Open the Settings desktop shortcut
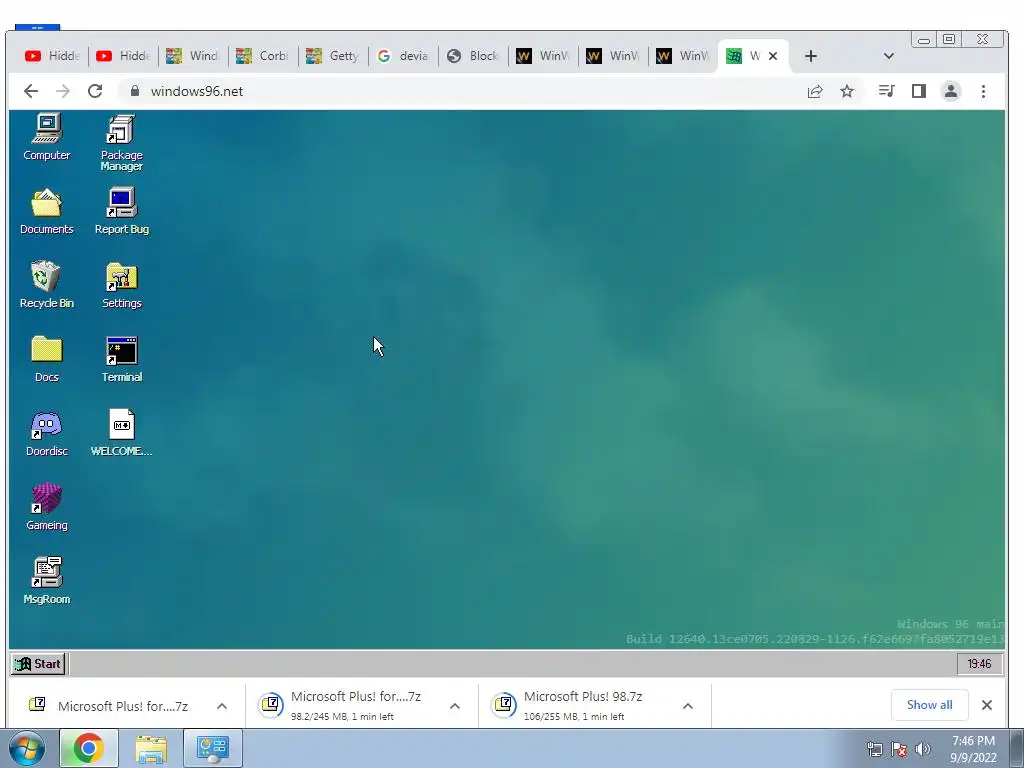 click(x=121, y=285)
